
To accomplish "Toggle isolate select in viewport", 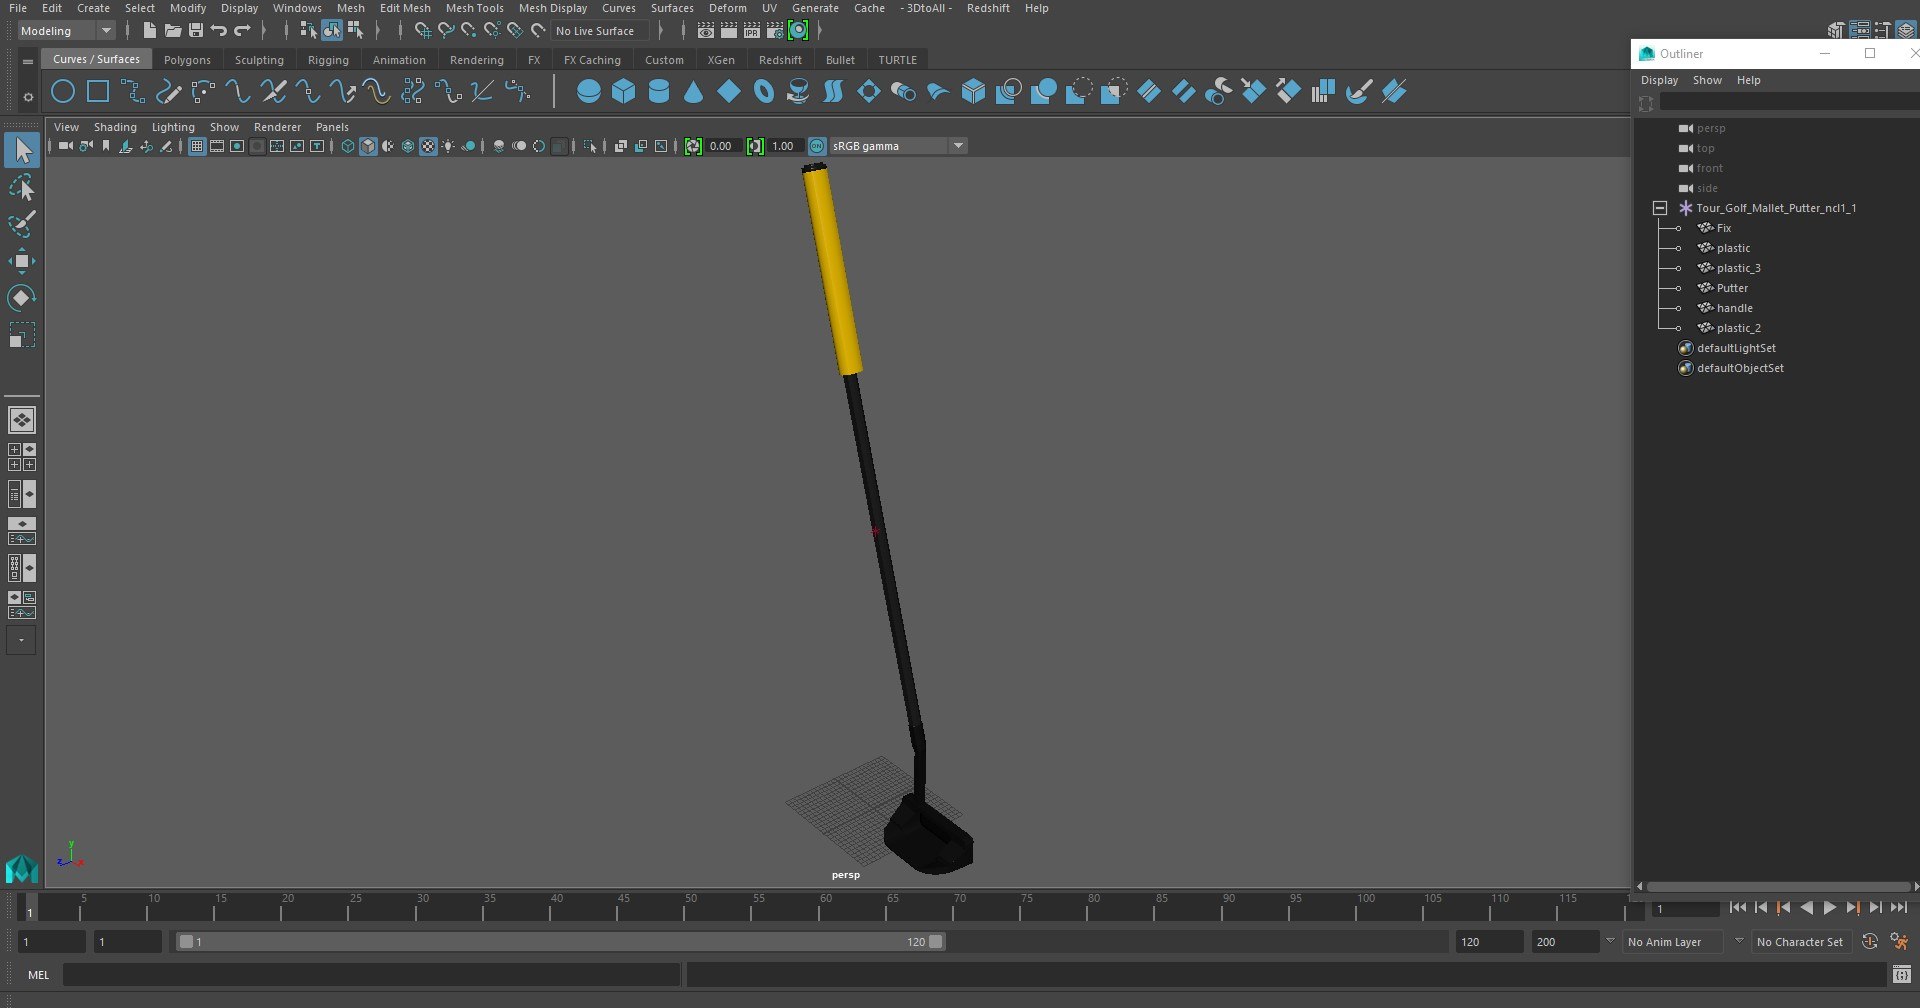I will [x=590, y=146].
